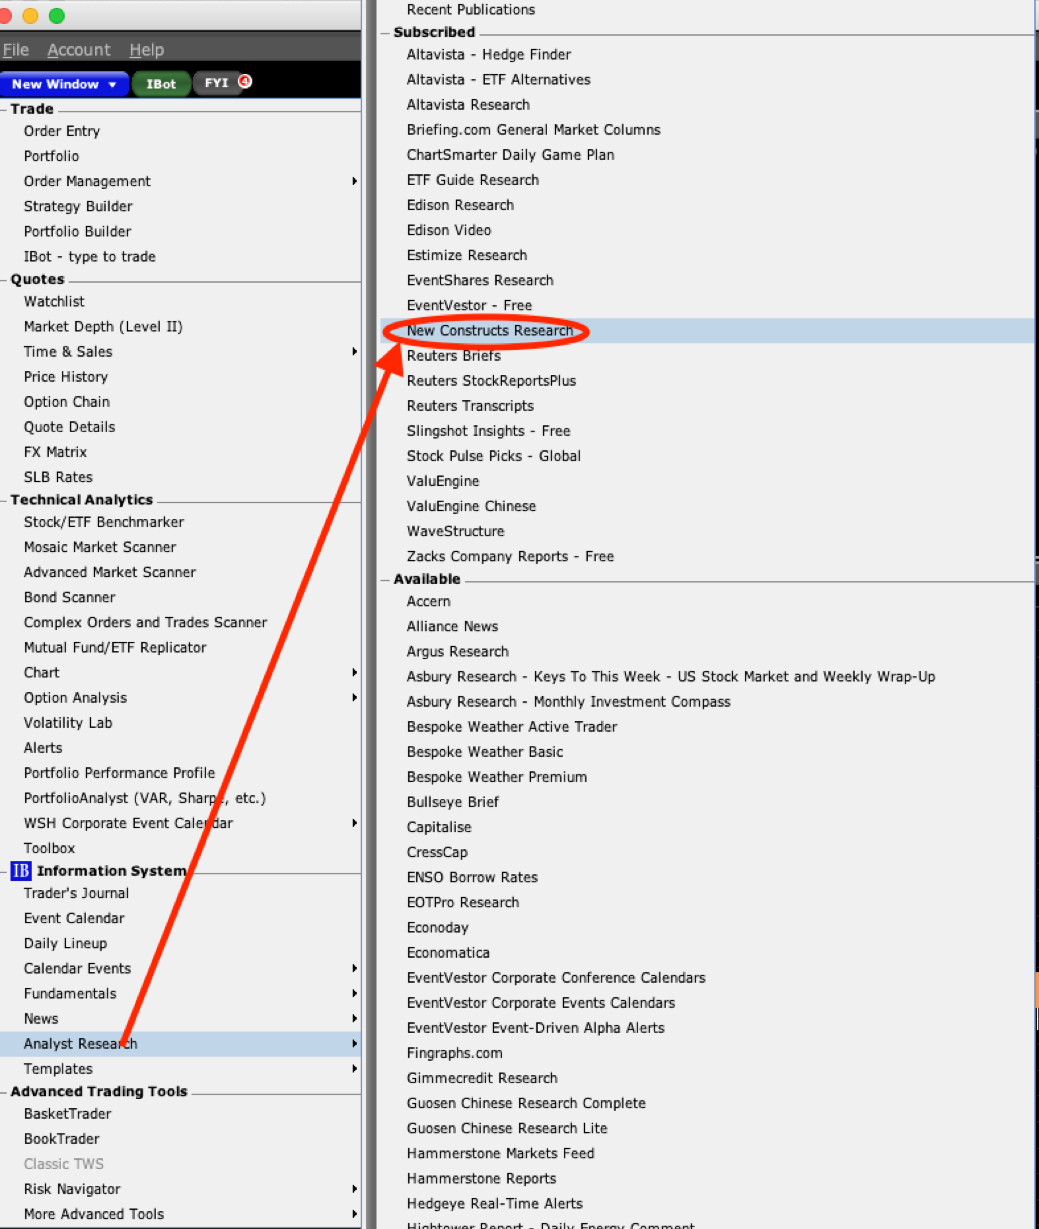Open the Account menu

[x=79, y=49]
